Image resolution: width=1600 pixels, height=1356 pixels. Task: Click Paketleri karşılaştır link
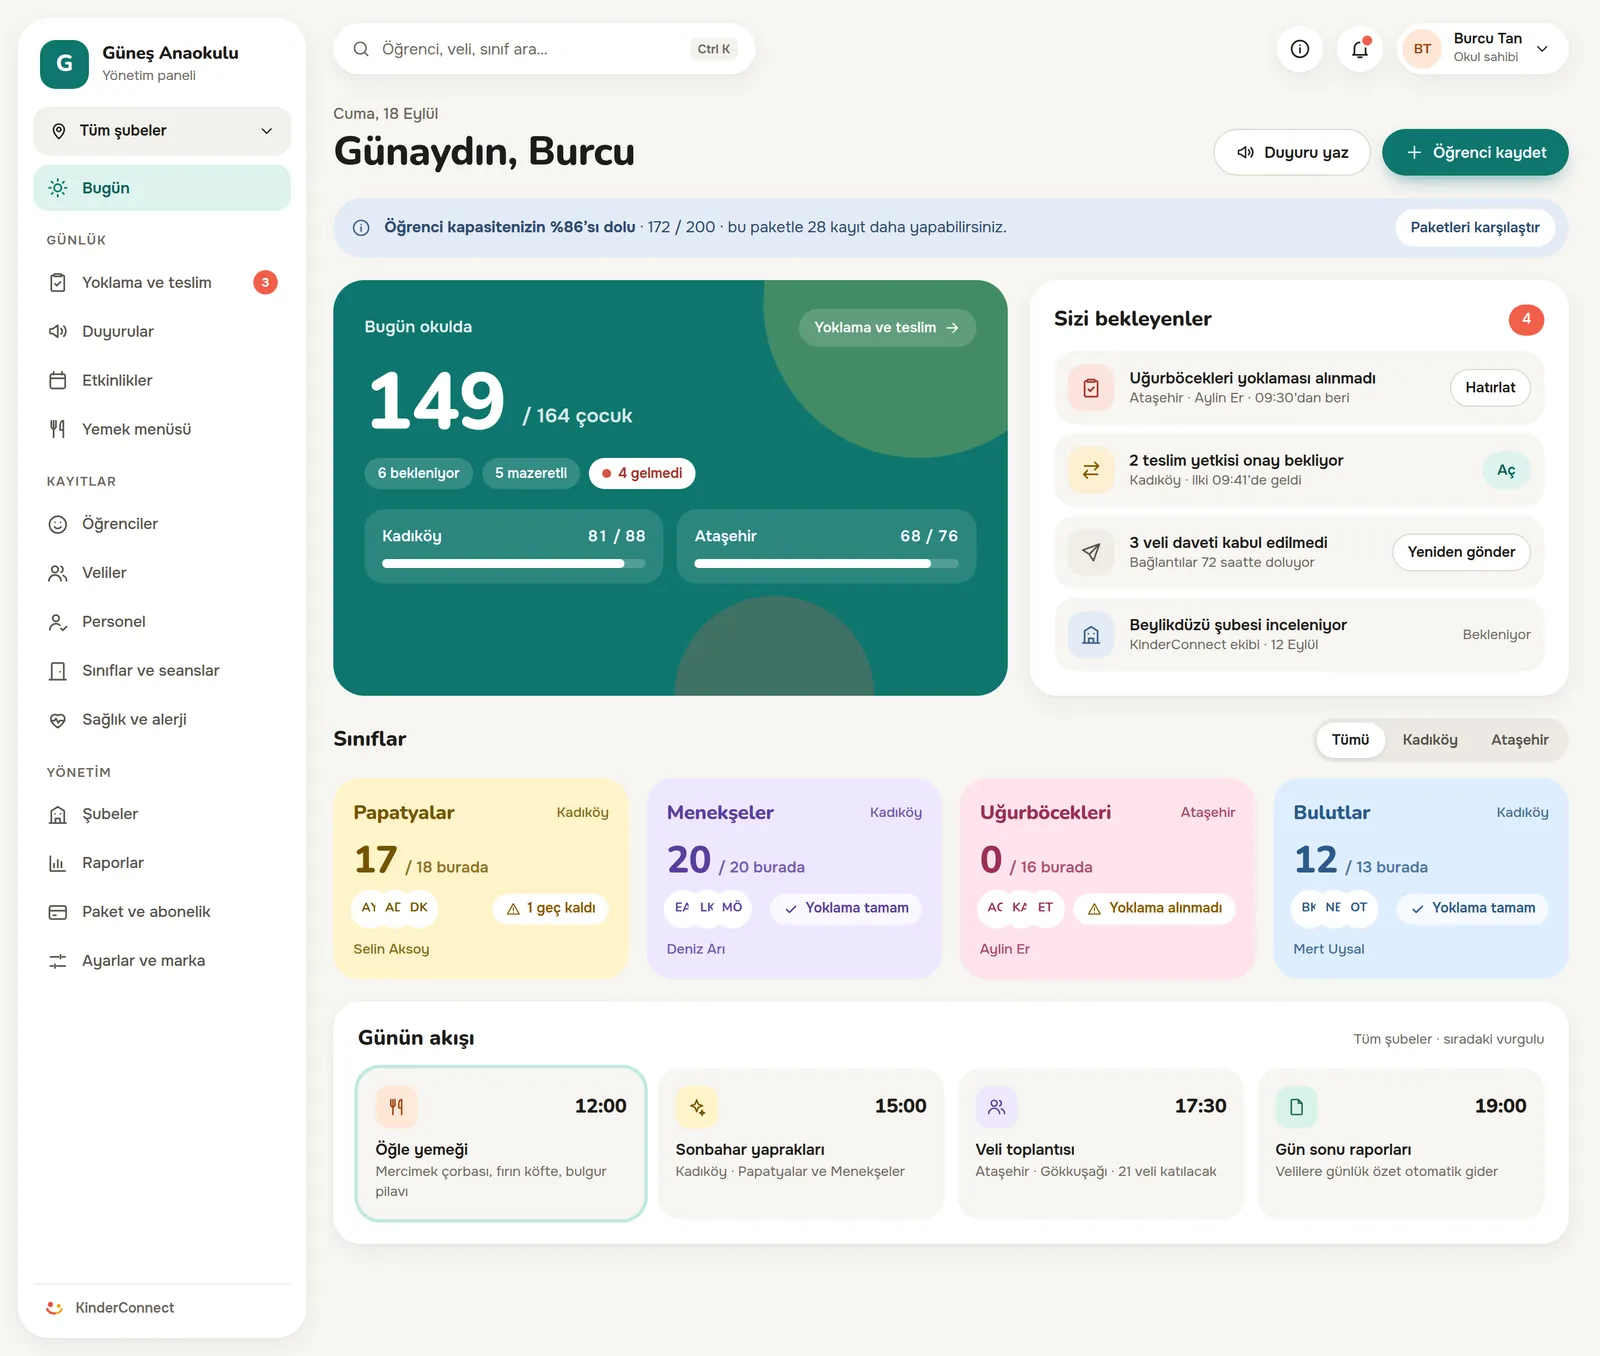click(x=1475, y=227)
